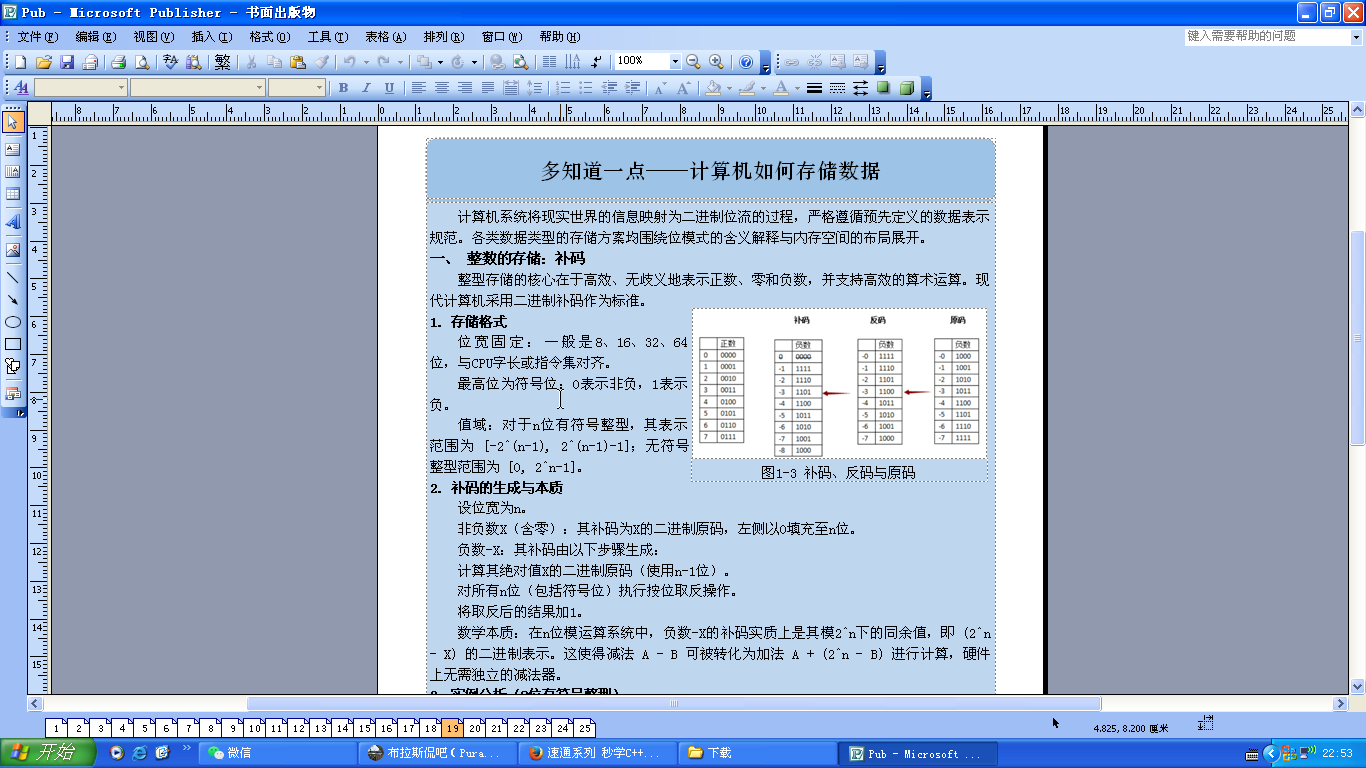
Task: Go to page 20 in page navigator
Action: [474, 729]
